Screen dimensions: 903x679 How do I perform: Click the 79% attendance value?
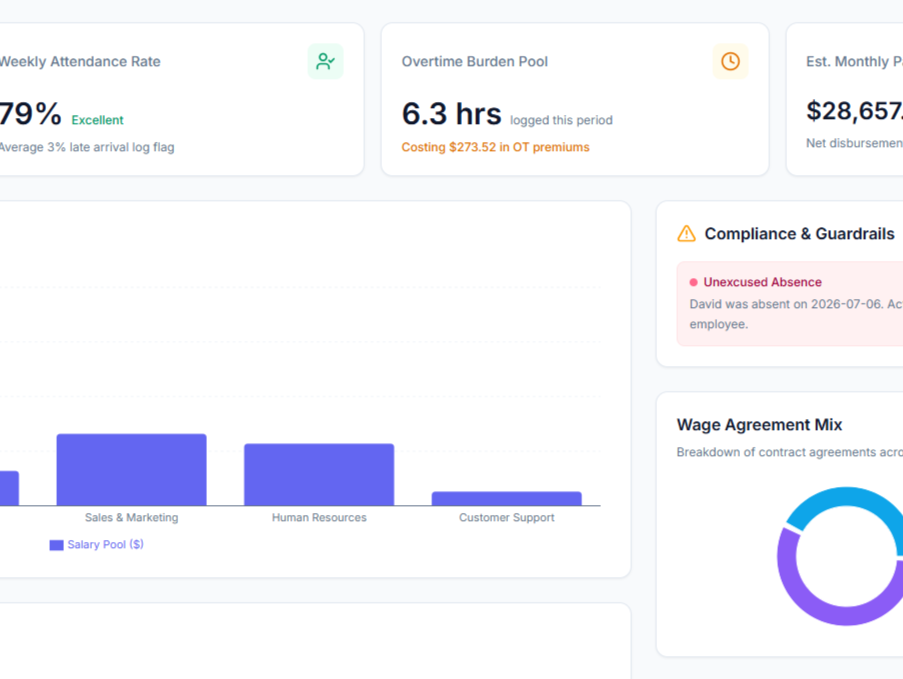[30, 113]
